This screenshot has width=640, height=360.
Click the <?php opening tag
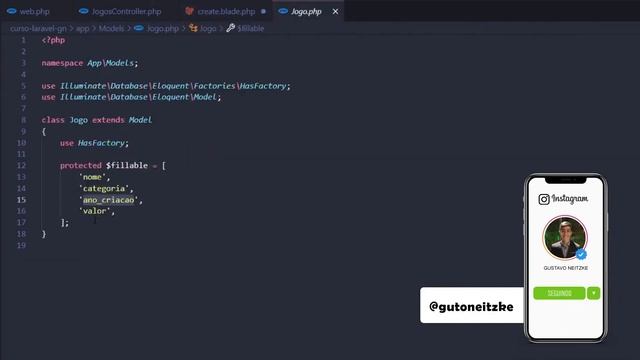coord(53,40)
